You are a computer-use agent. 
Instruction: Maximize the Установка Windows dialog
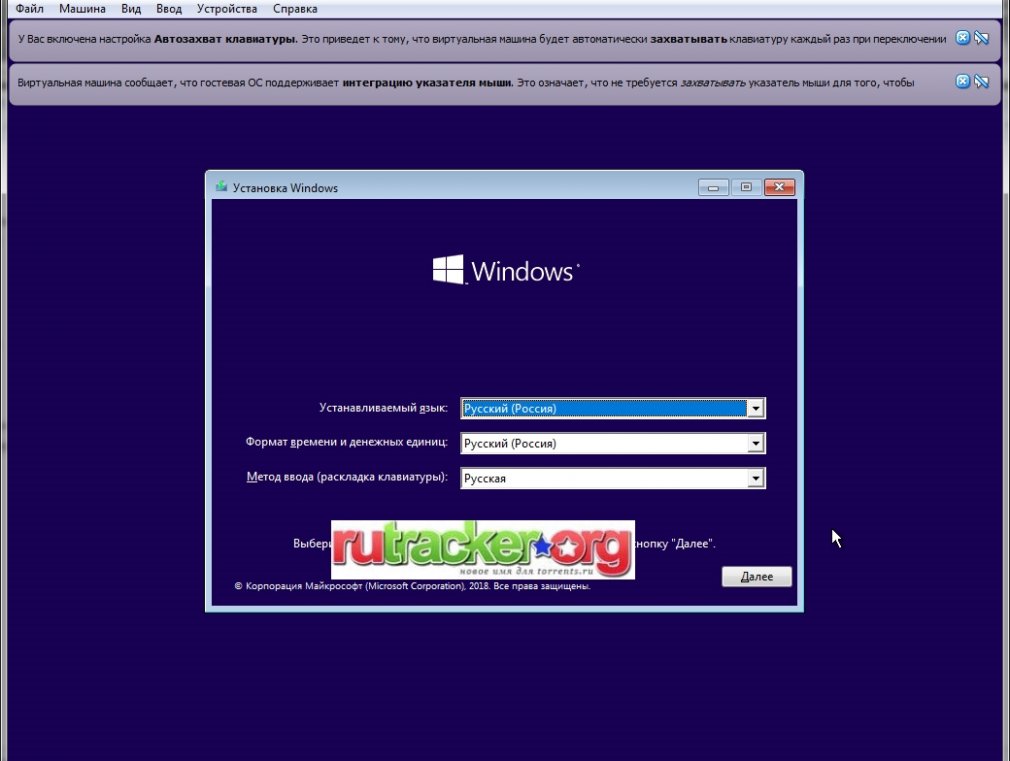(746, 188)
